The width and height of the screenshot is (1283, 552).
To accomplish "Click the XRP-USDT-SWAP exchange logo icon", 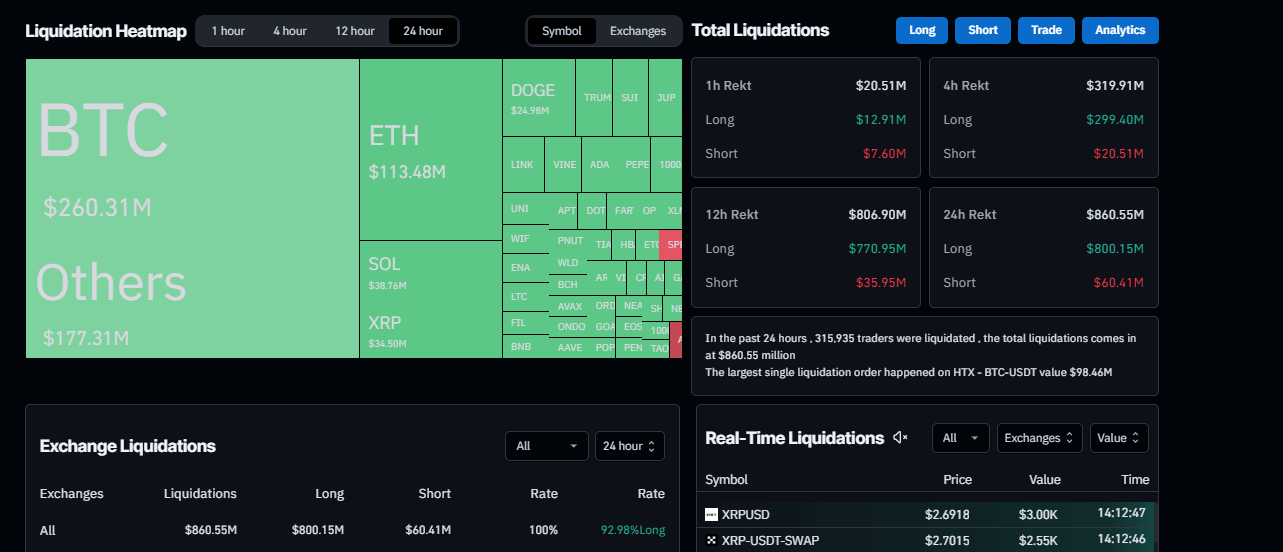I will pyautogui.click(x=711, y=541).
